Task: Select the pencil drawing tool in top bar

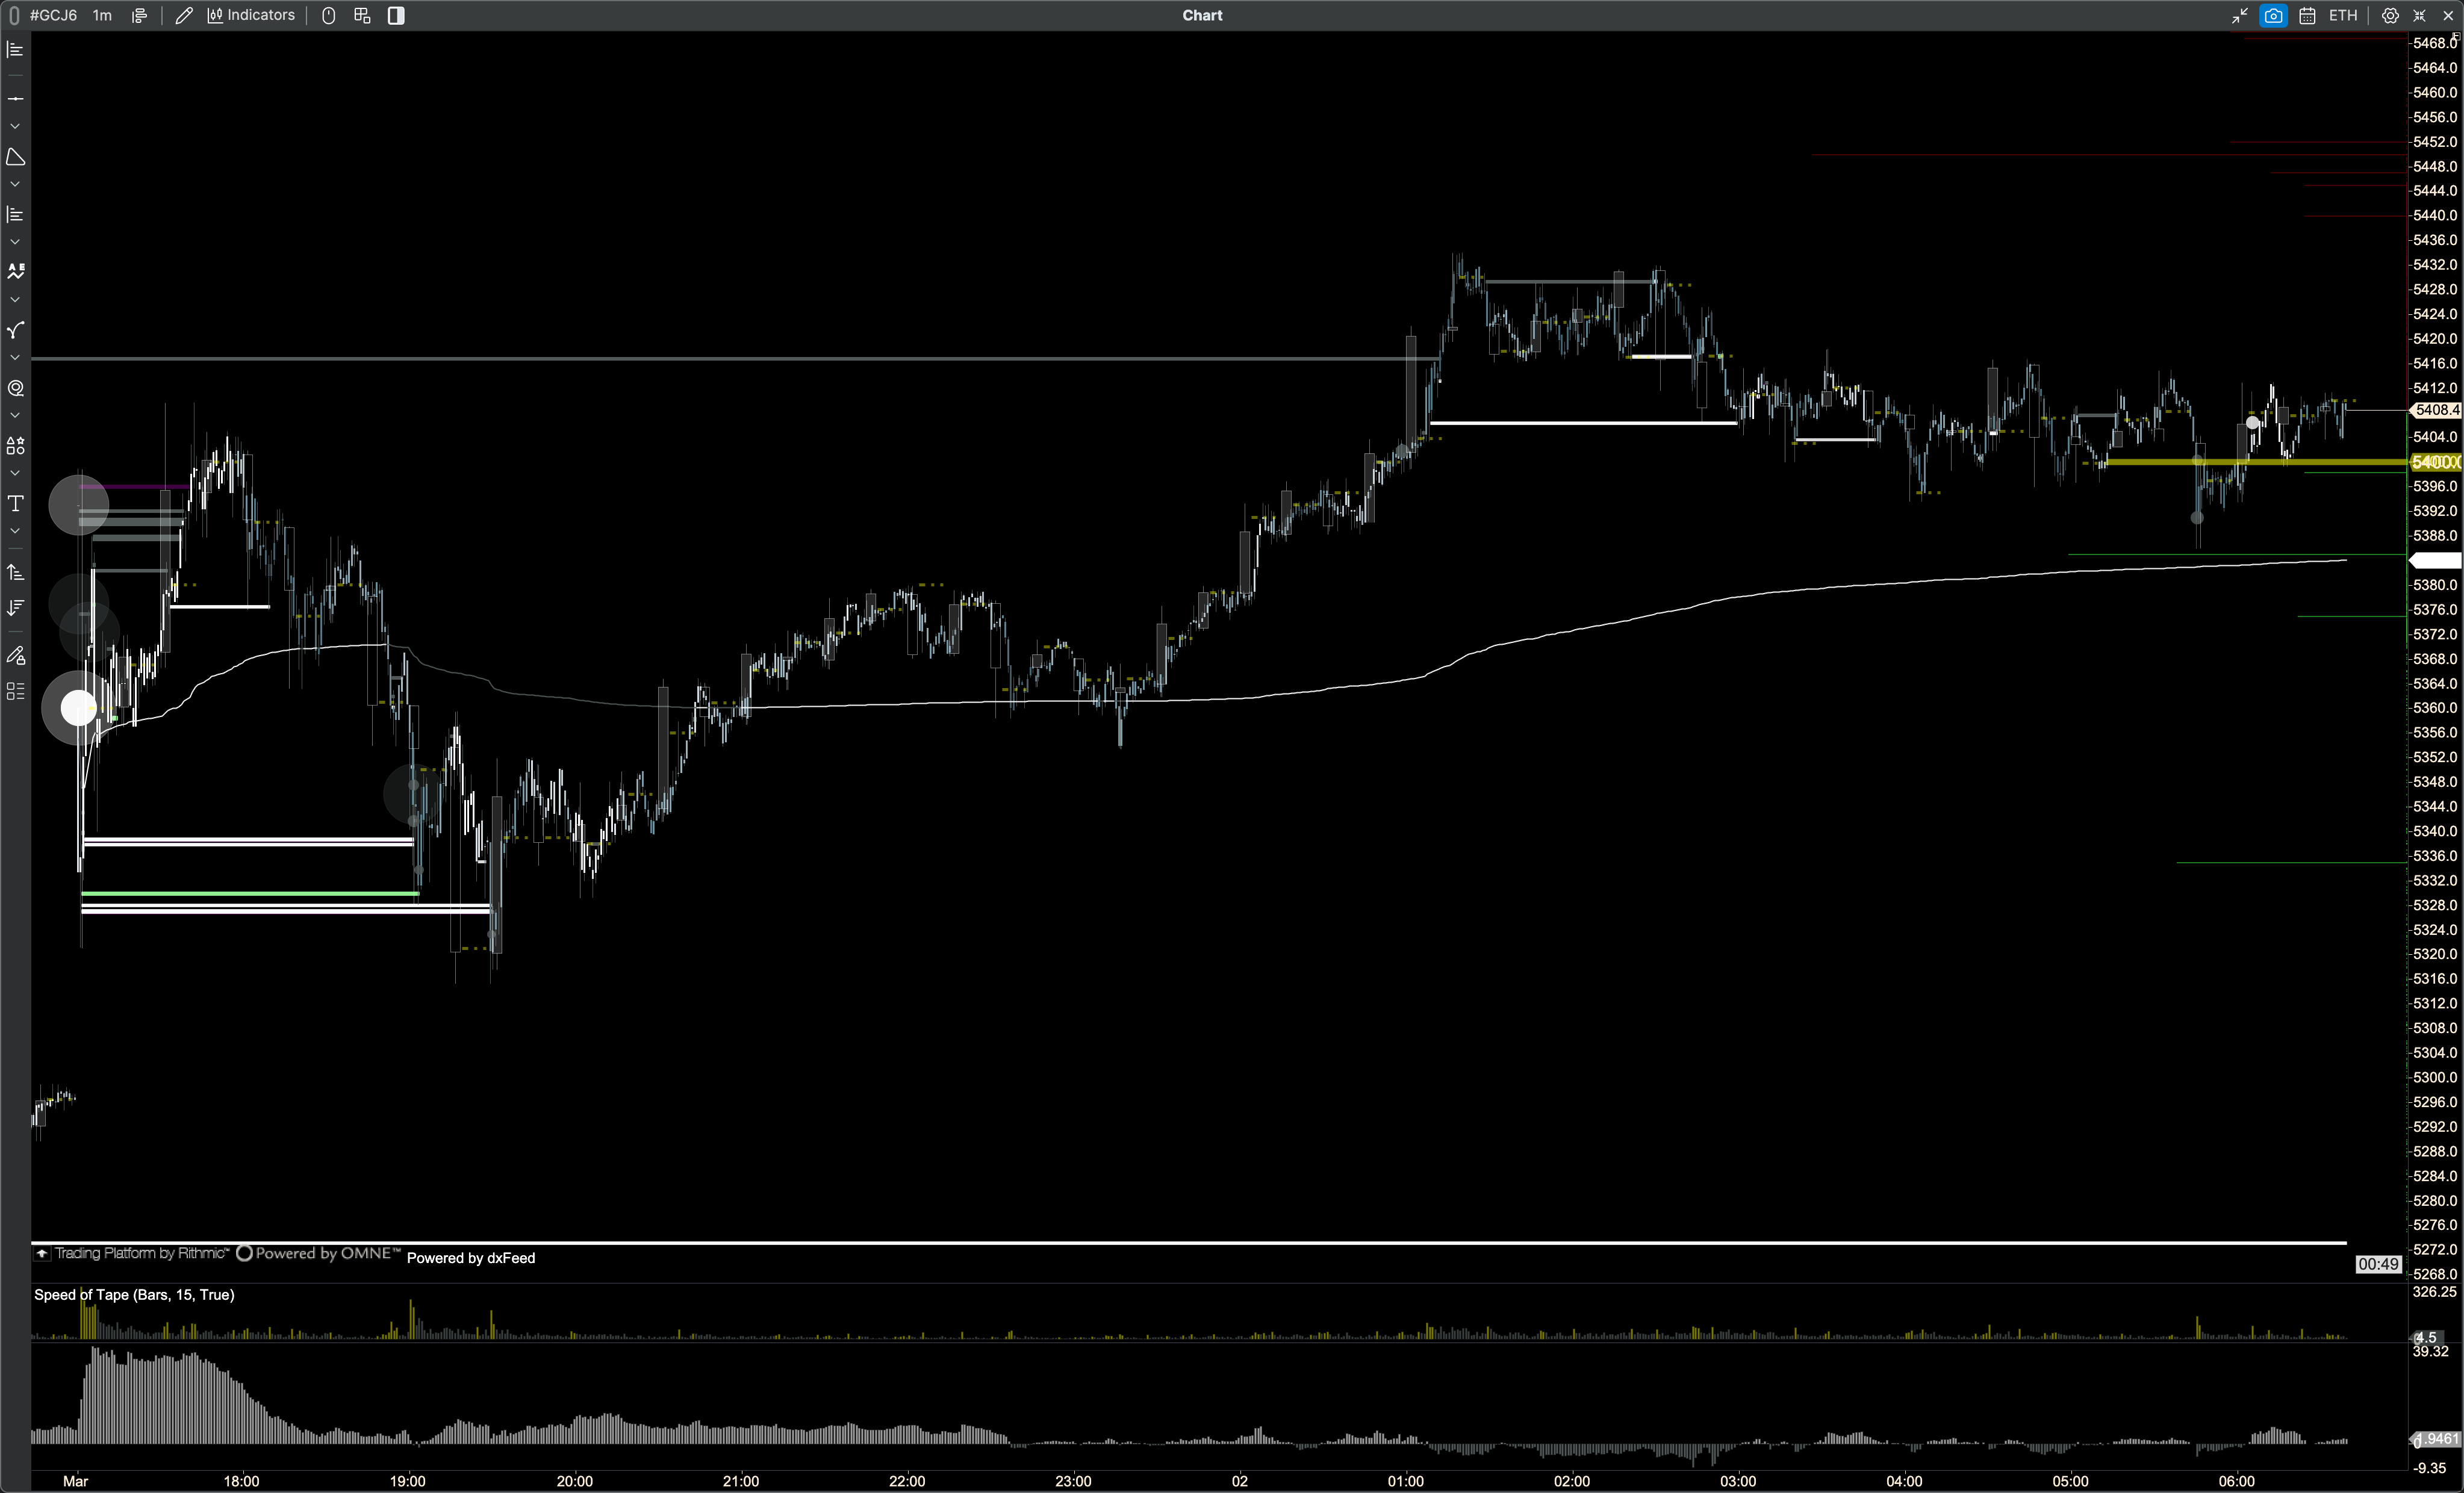Action: (x=184, y=15)
